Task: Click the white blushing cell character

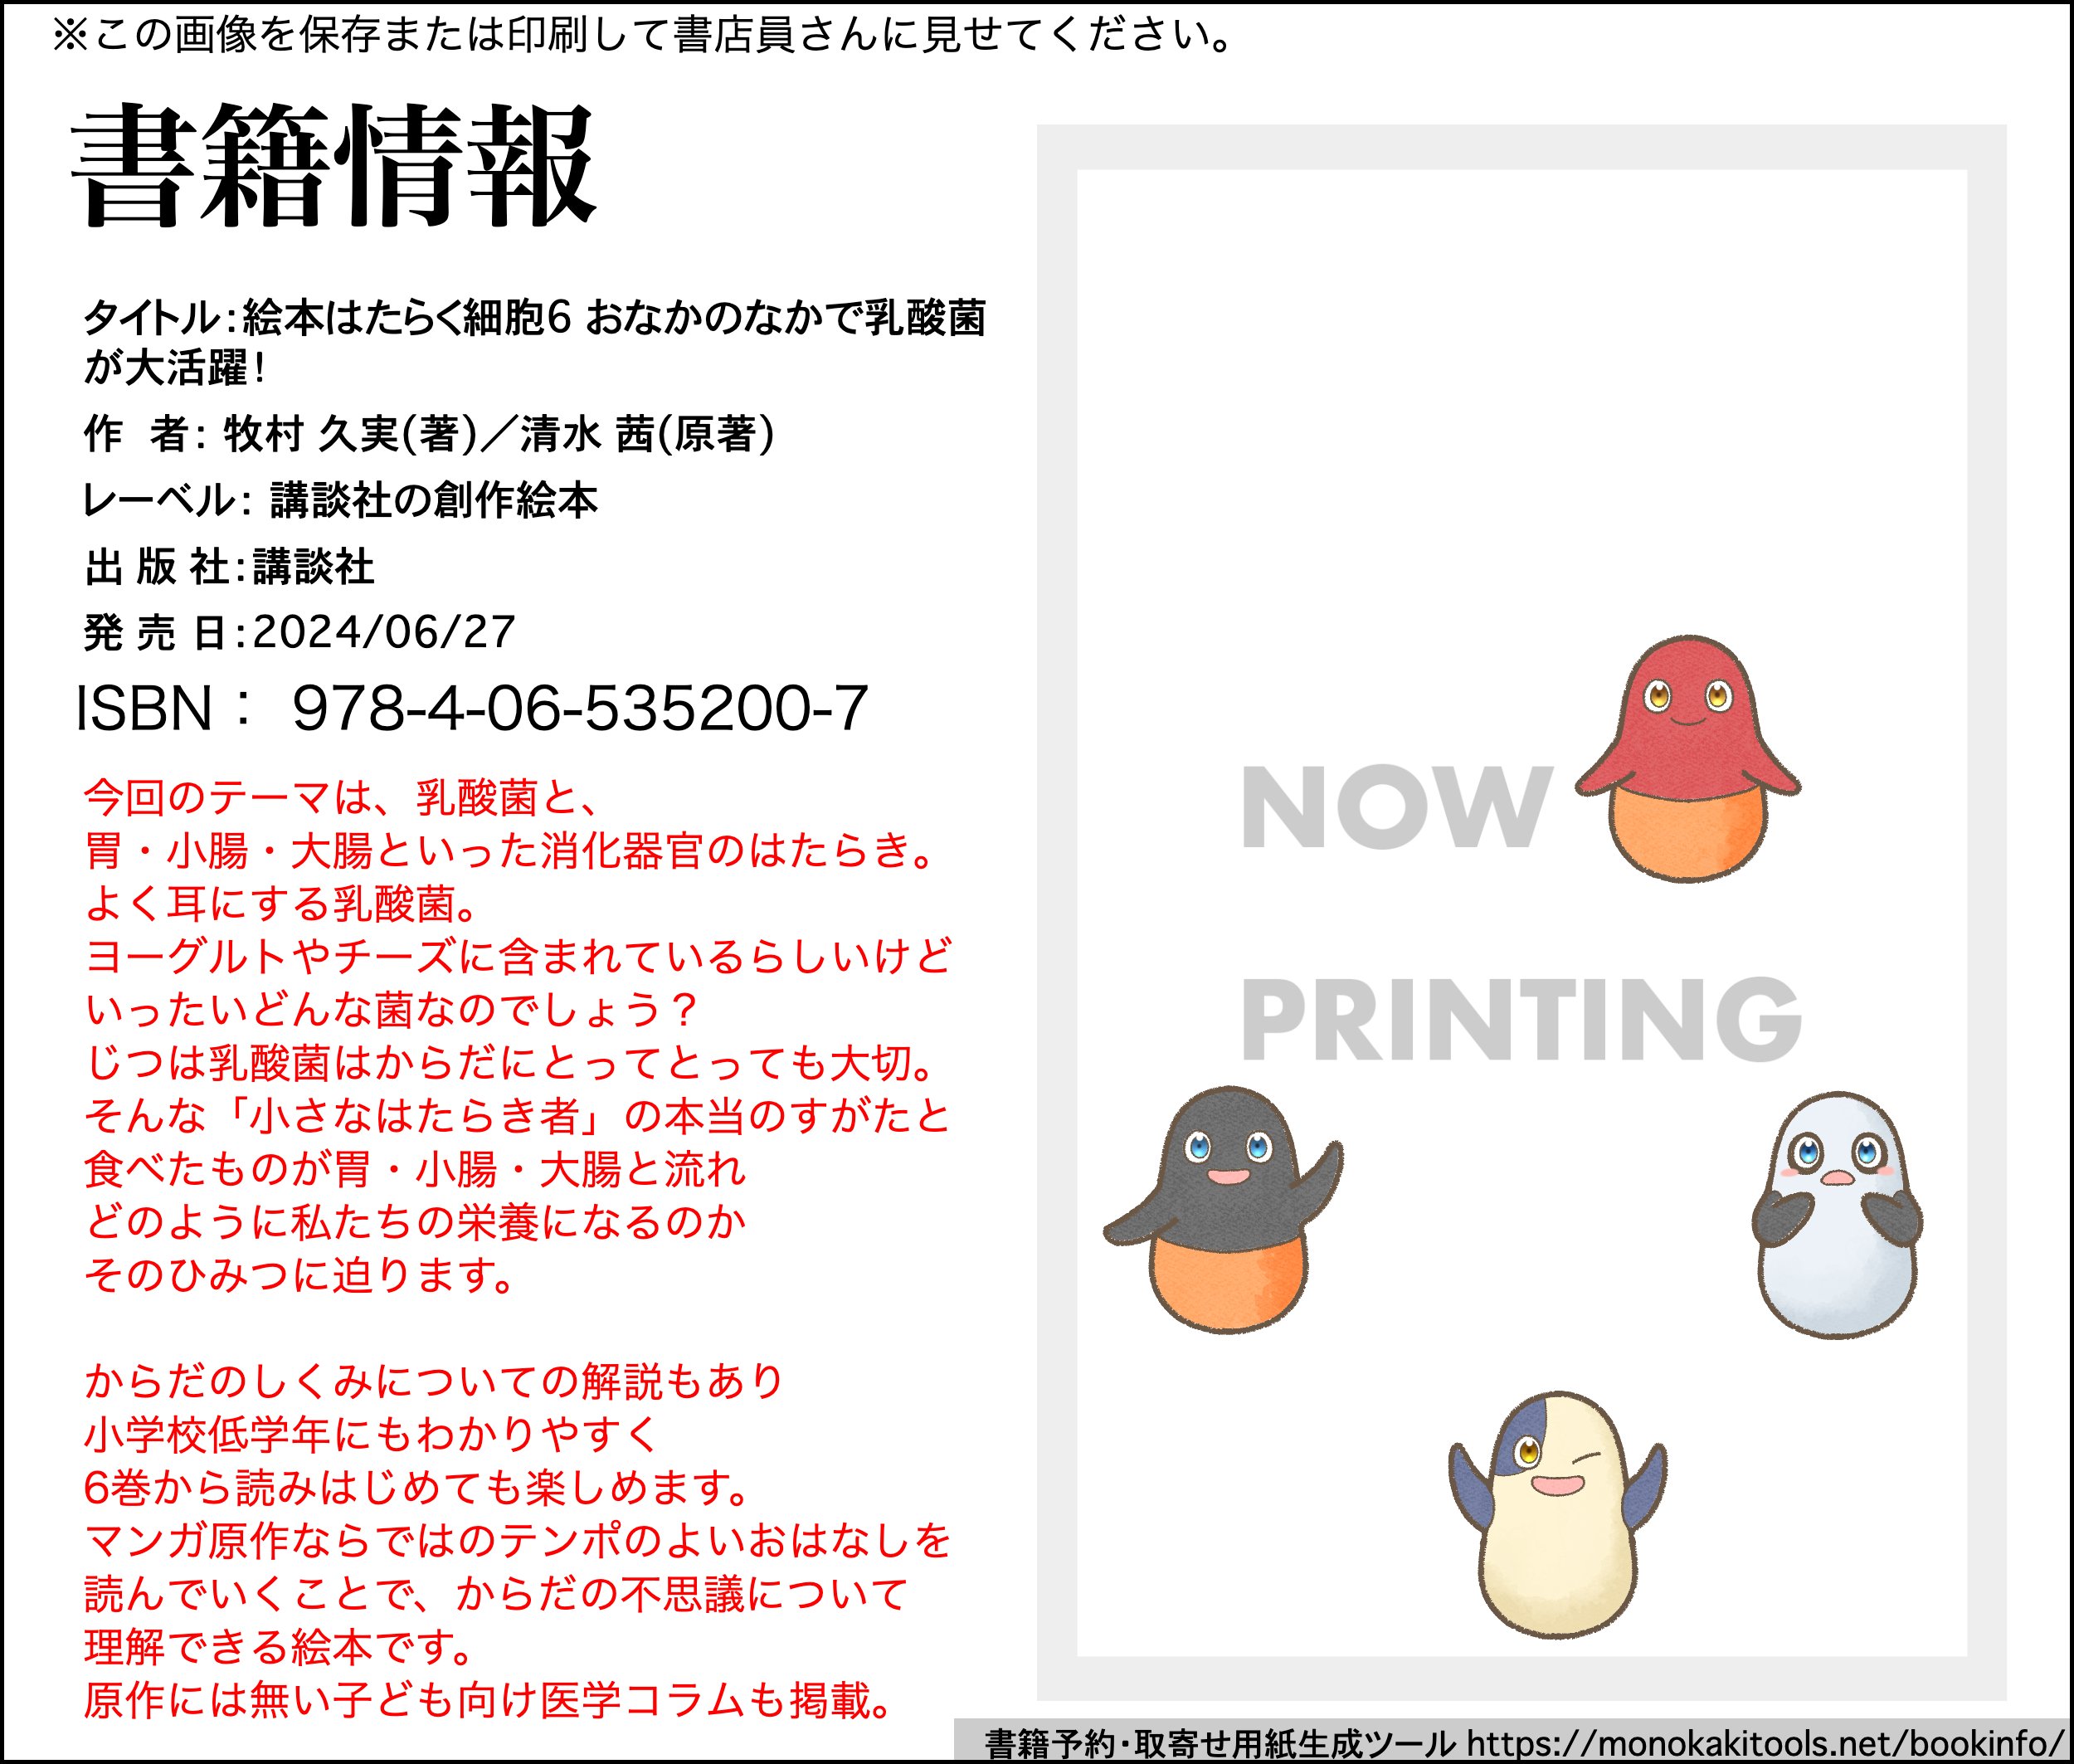Action: 1837,1214
